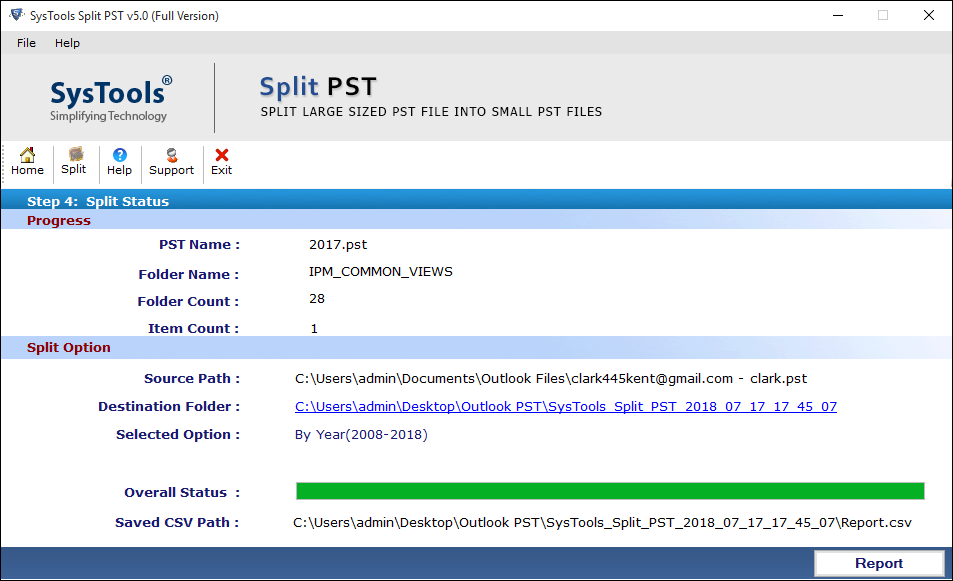Click the PST name value 2017.pst
The width and height of the screenshot is (953, 581).
coord(338,244)
